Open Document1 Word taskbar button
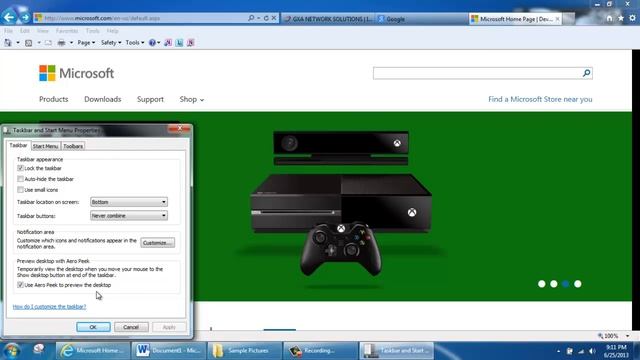This screenshot has width=640, height=360. coord(169,351)
